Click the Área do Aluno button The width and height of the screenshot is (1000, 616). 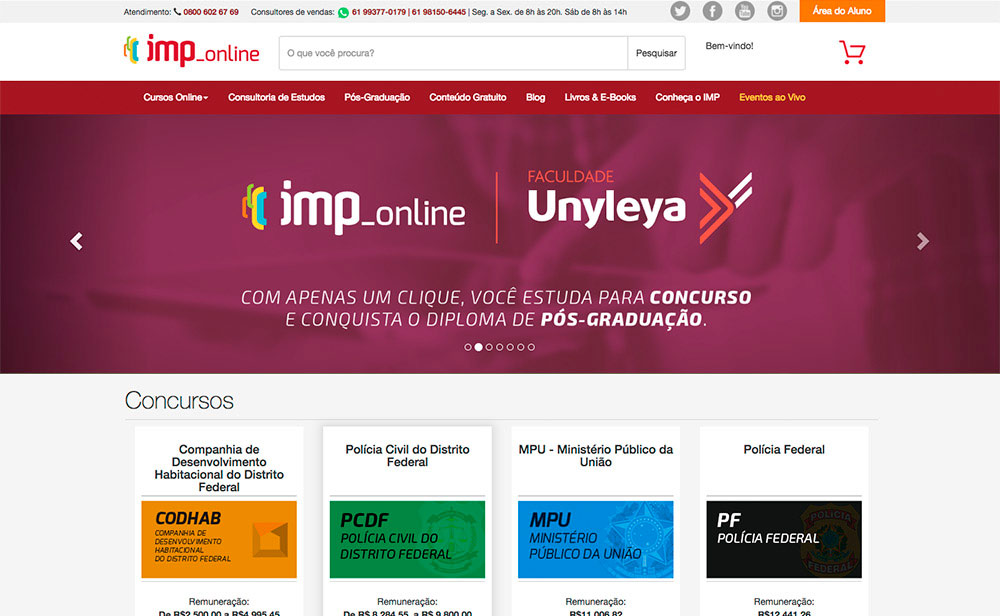(842, 11)
